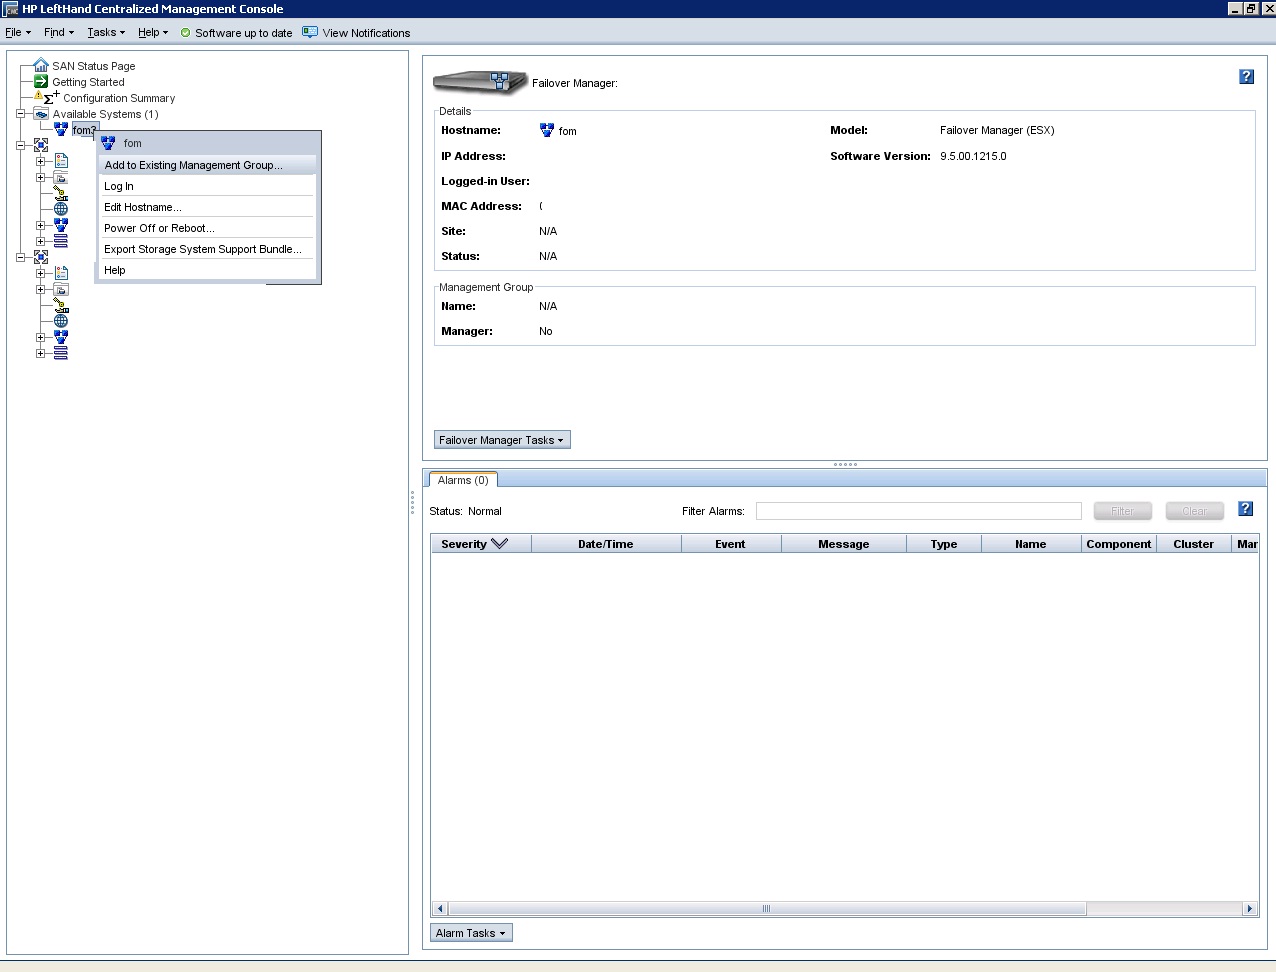1276x972 pixels.
Task: Collapse the upper management group node
Action: pos(20,145)
